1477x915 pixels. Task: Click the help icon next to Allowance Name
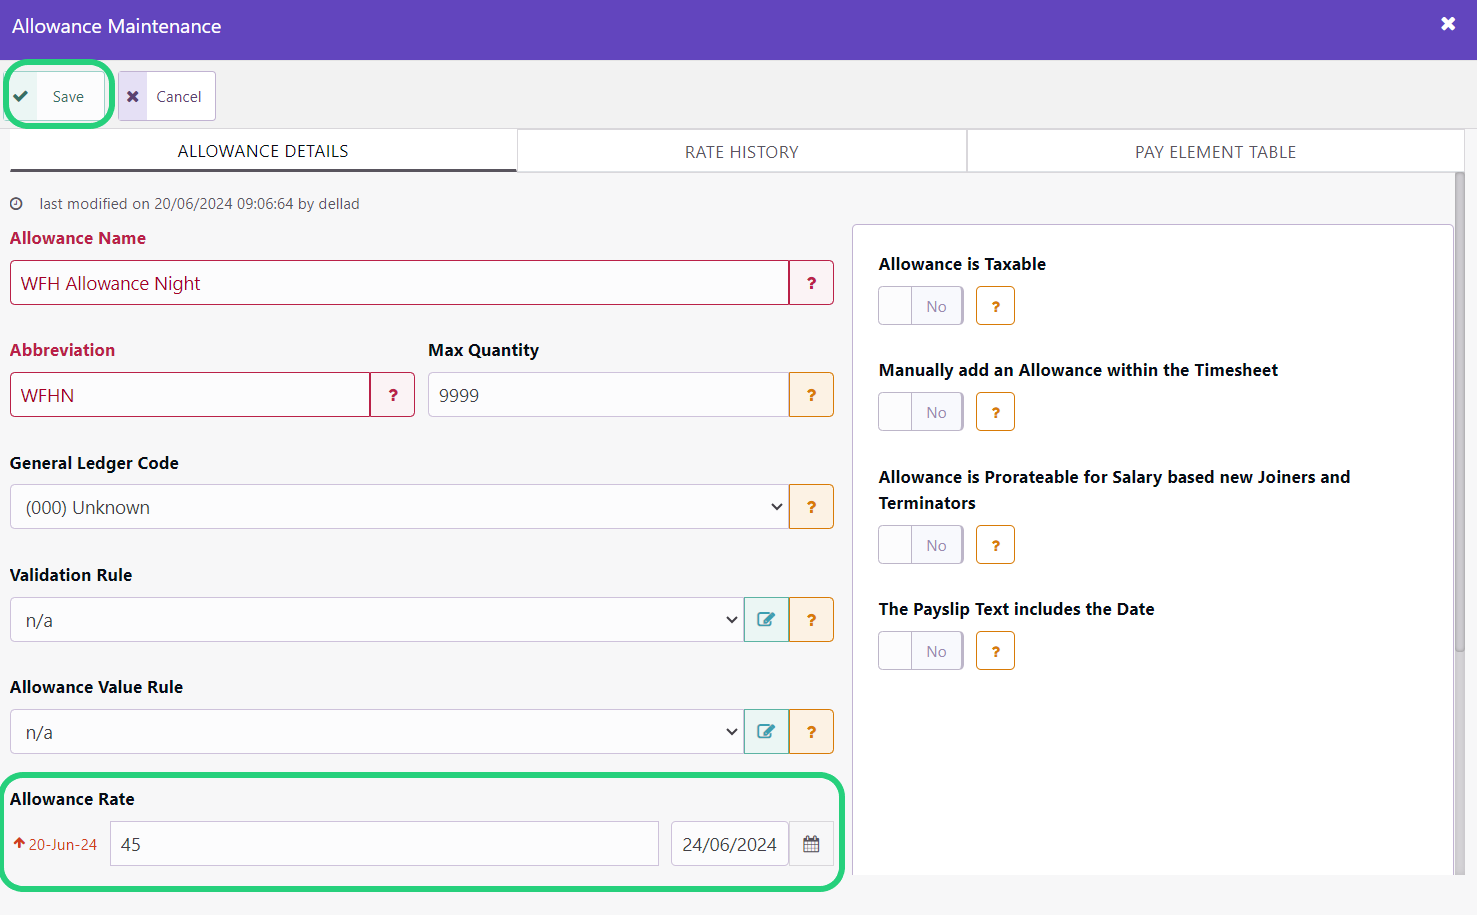[x=811, y=283]
